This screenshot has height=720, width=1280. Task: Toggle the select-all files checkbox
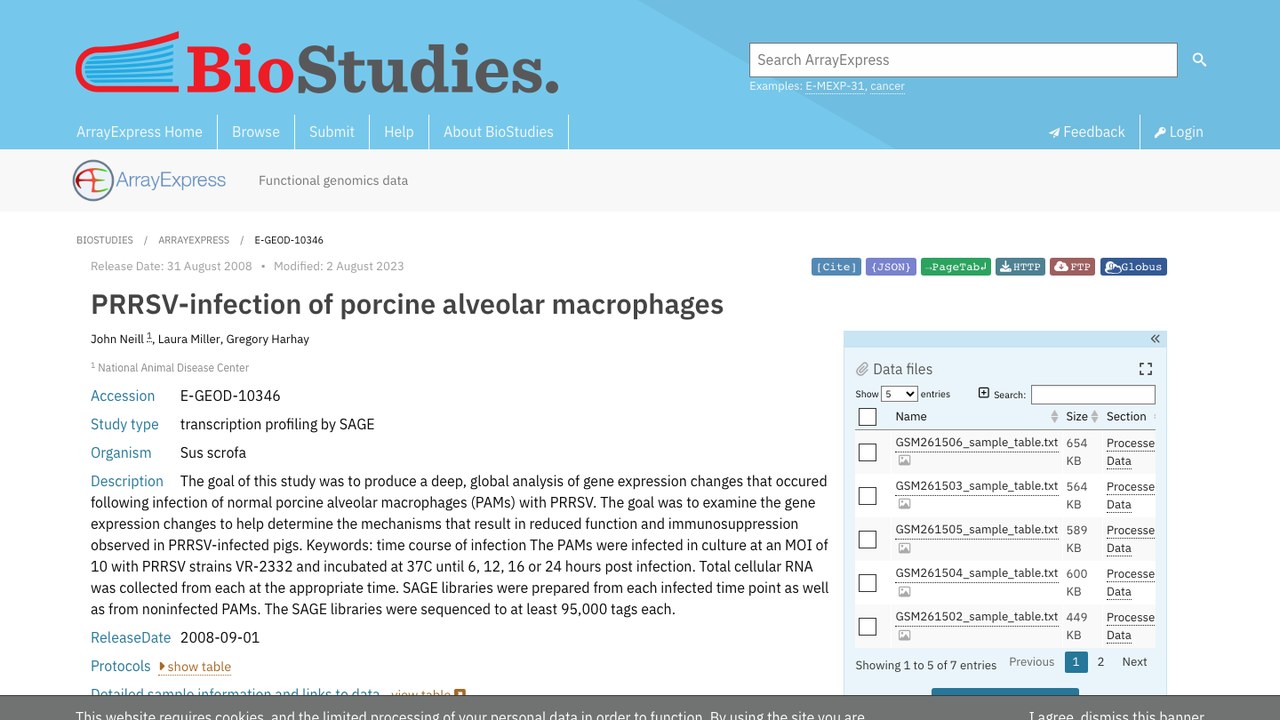pyautogui.click(x=867, y=417)
